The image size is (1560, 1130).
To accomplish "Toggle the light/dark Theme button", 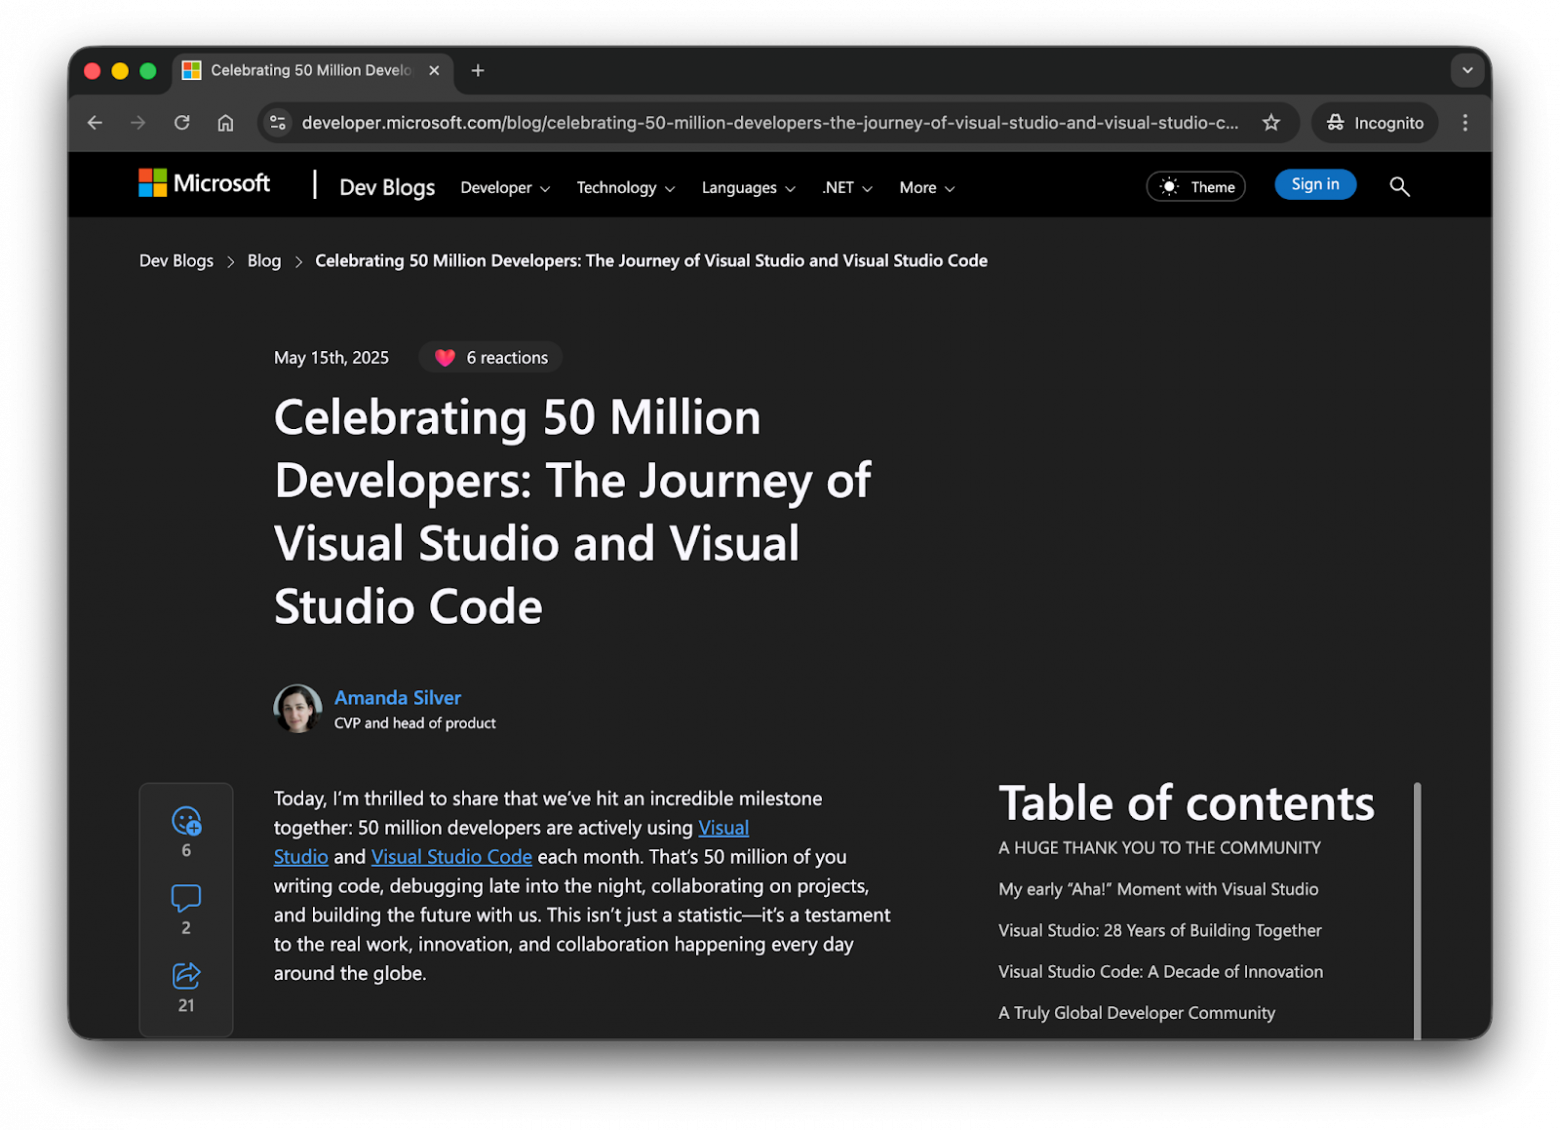I will [x=1196, y=187].
